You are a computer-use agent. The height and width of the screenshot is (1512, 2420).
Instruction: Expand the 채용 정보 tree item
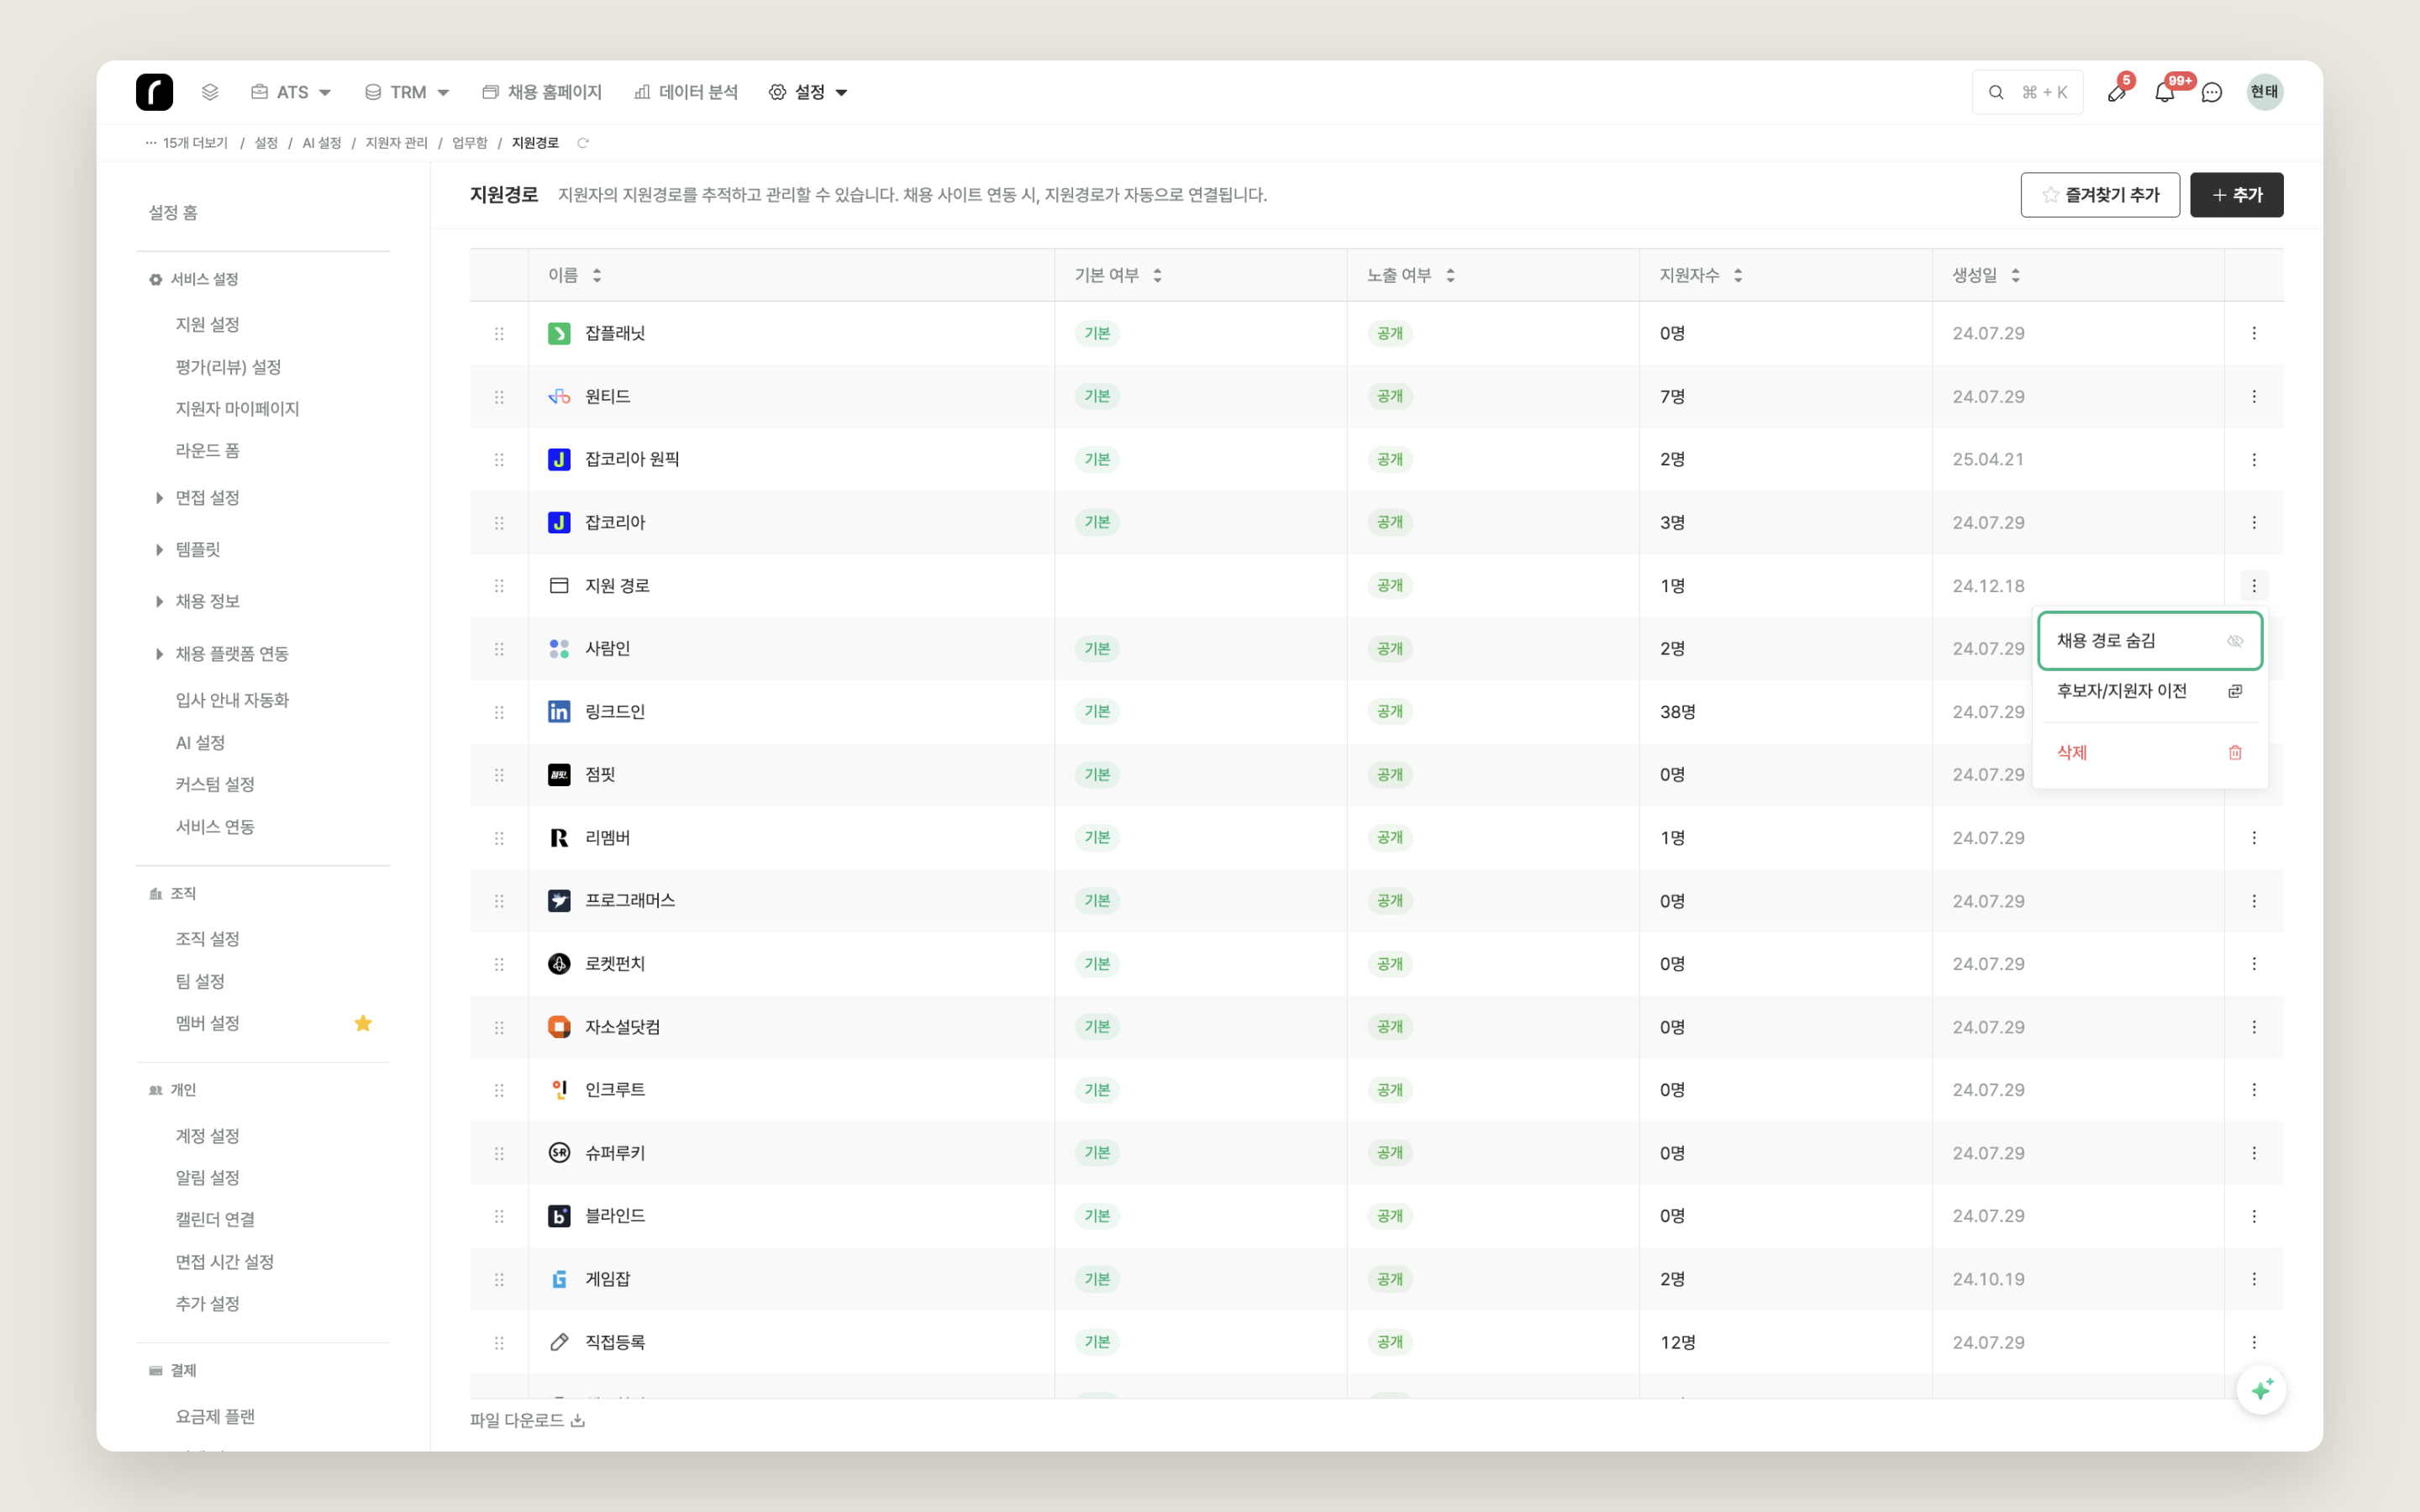159,602
